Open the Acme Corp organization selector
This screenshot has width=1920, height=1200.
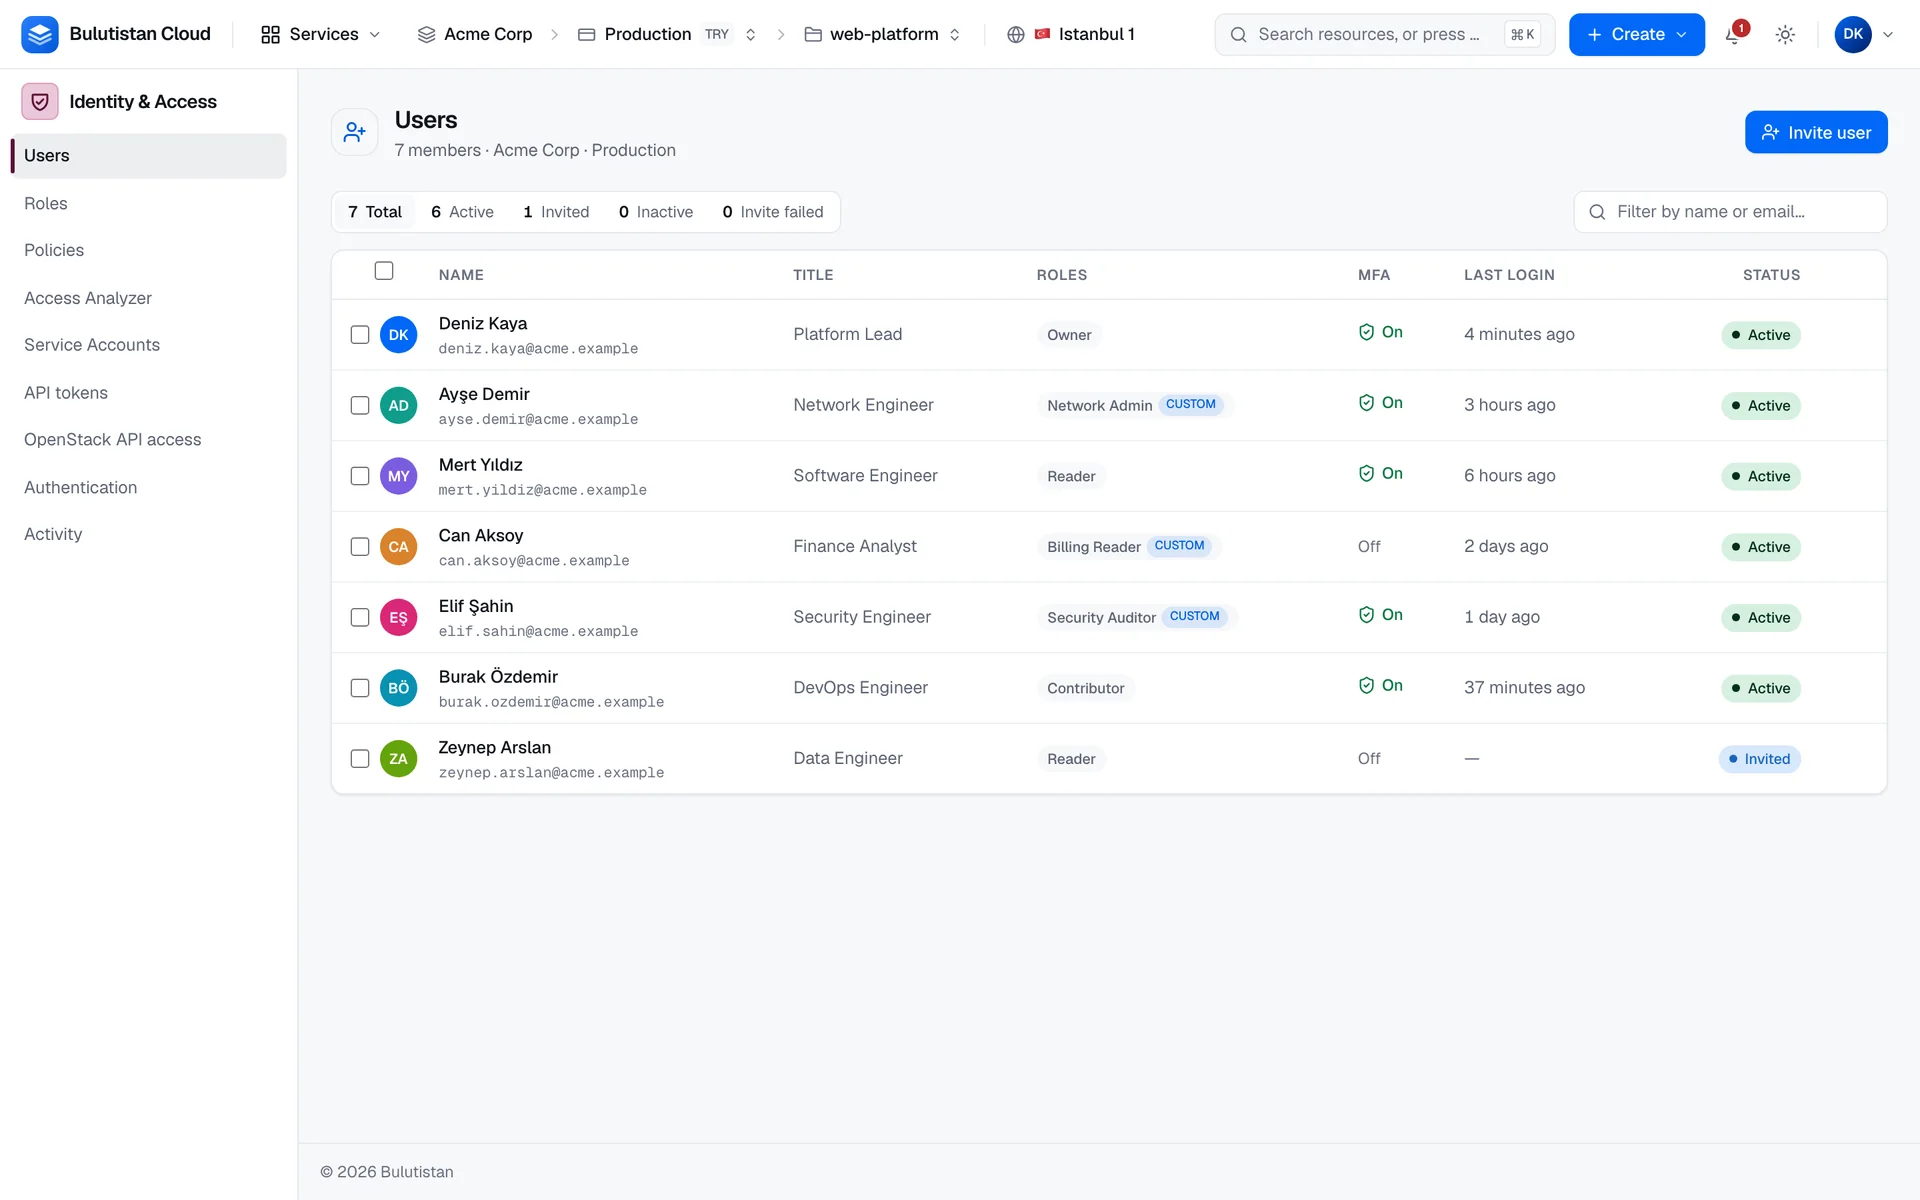(x=475, y=35)
